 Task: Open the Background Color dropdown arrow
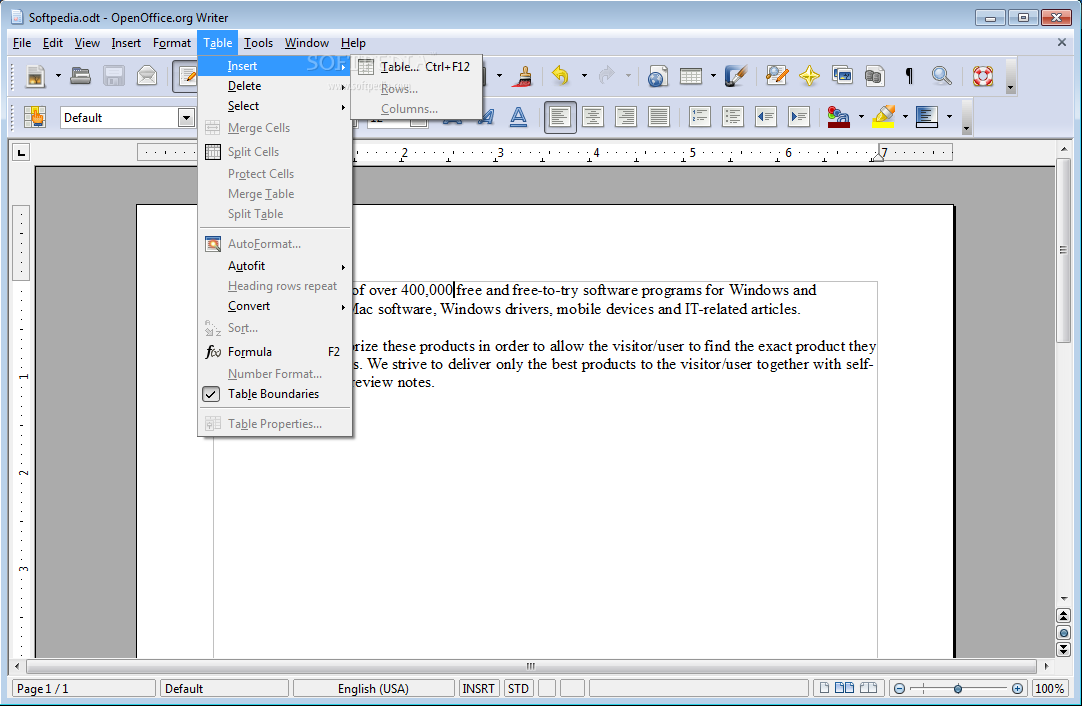949,117
